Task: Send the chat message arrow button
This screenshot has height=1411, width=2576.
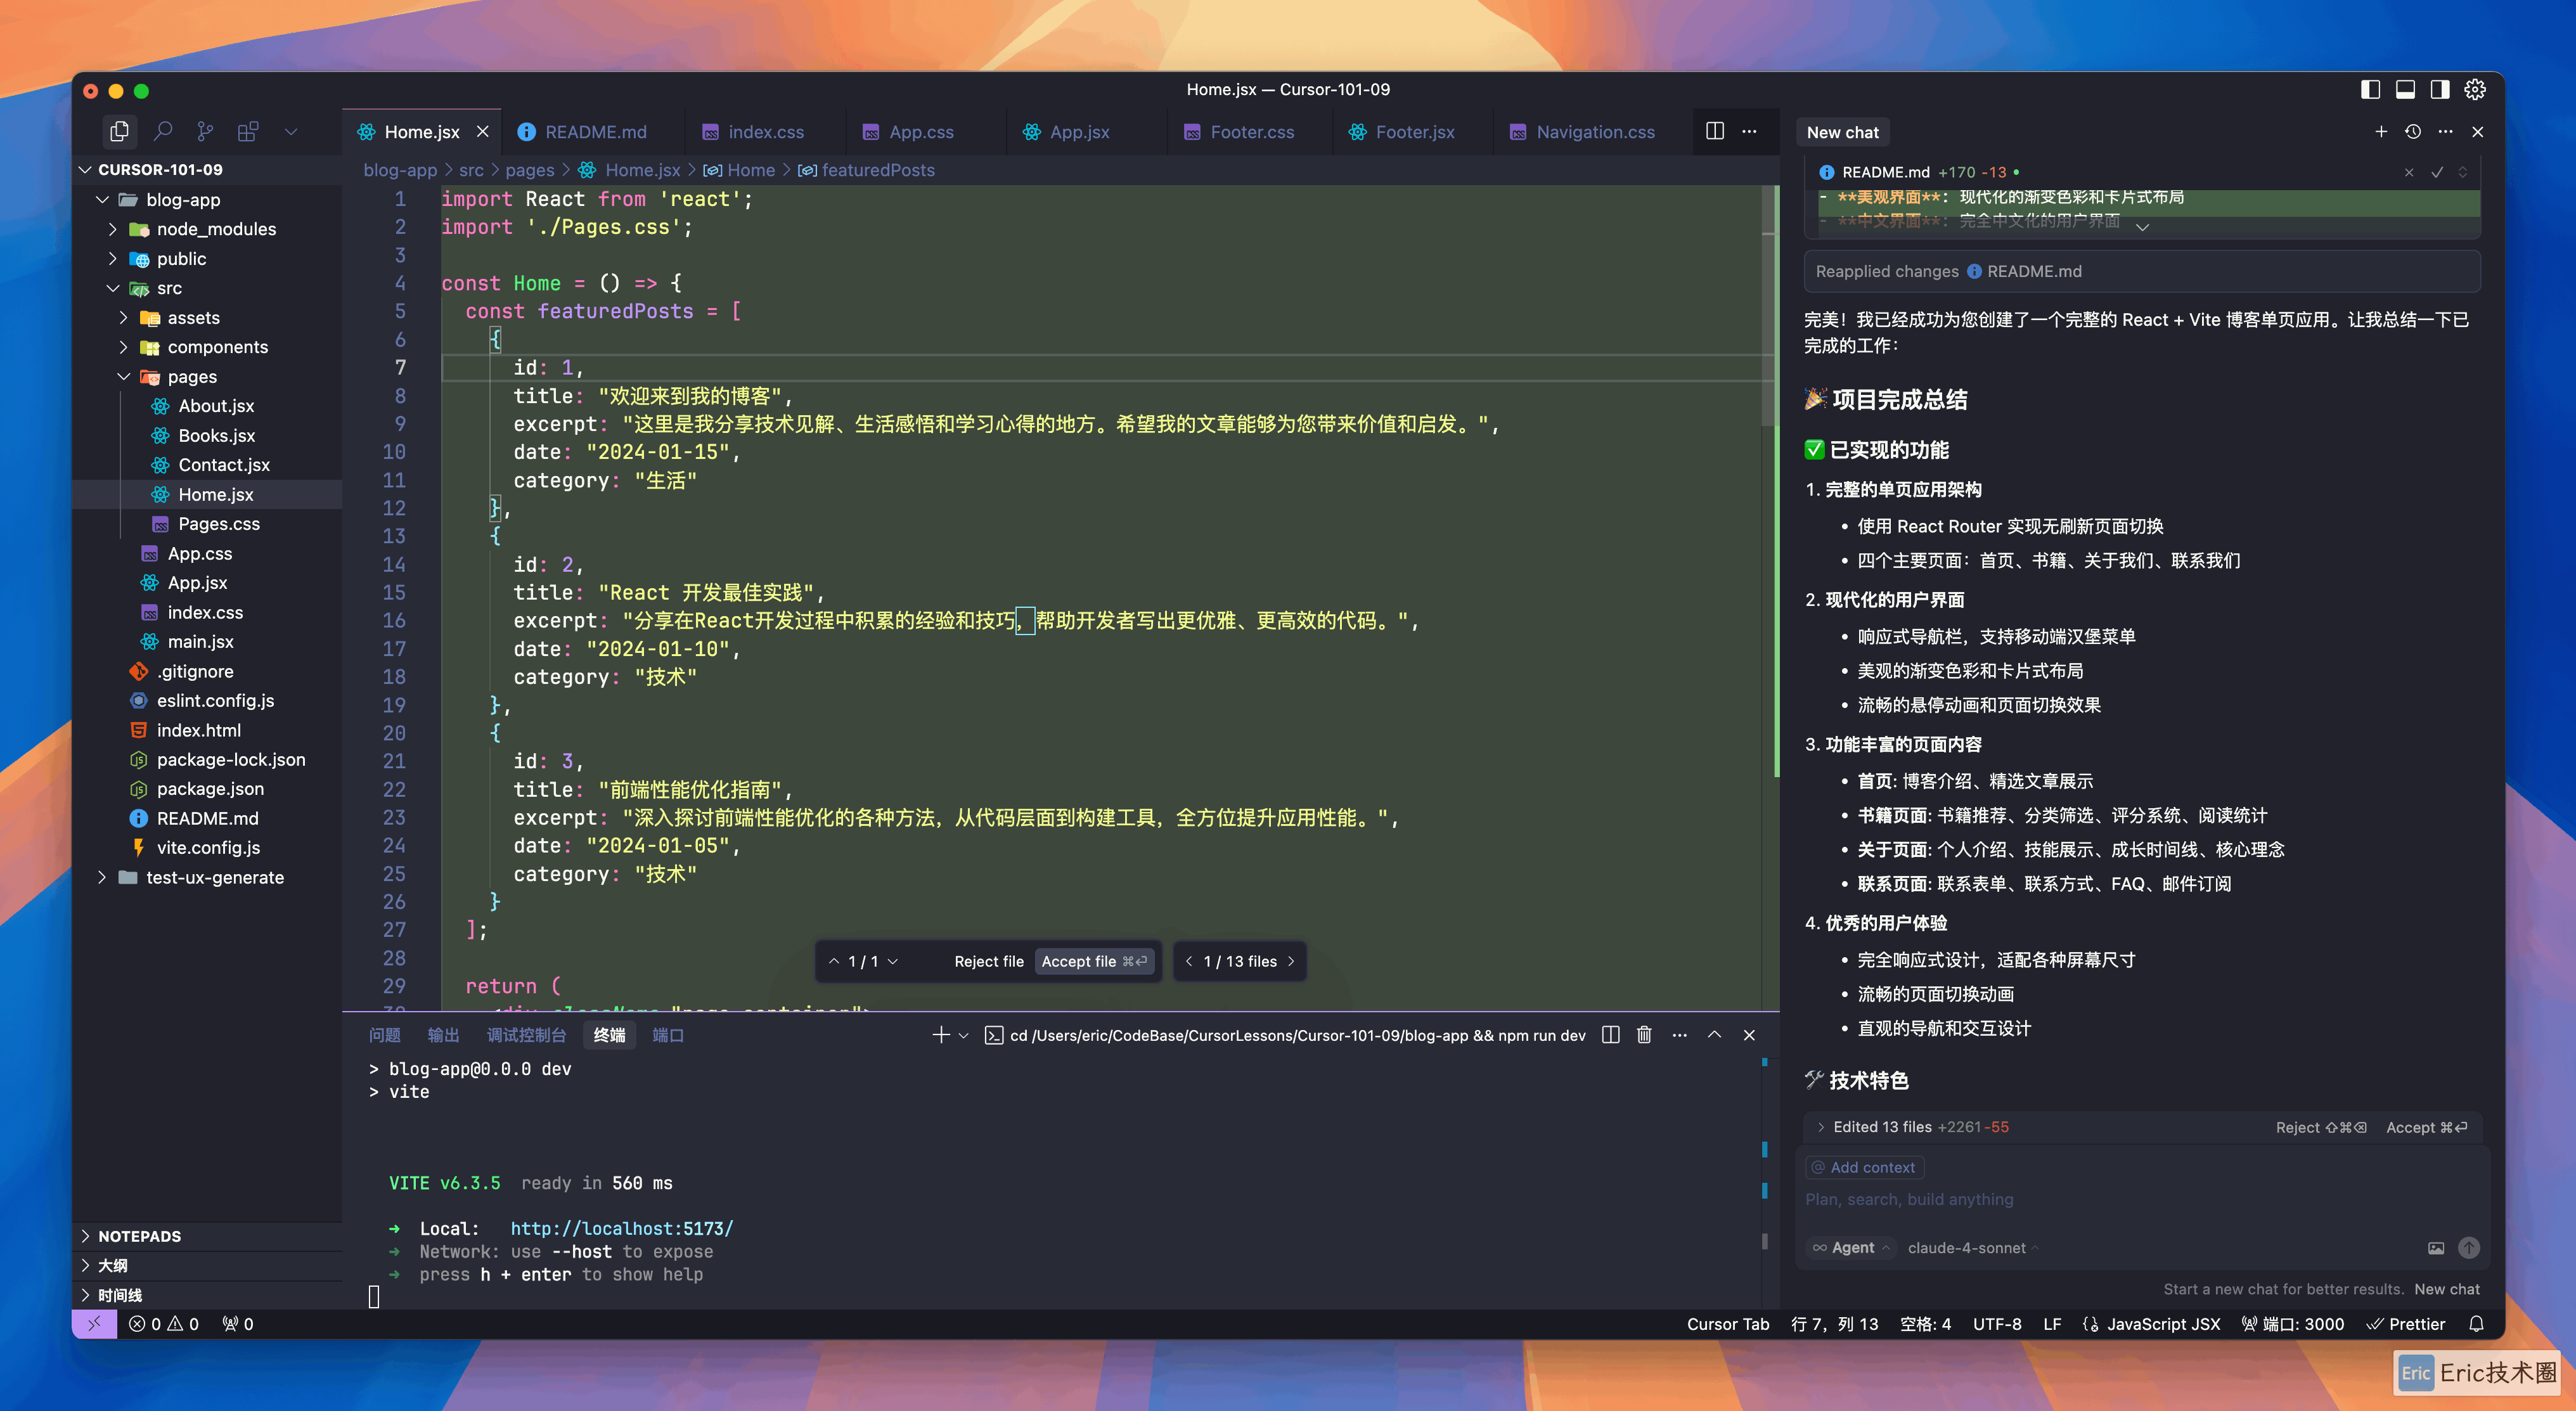Action: [2469, 1247]
